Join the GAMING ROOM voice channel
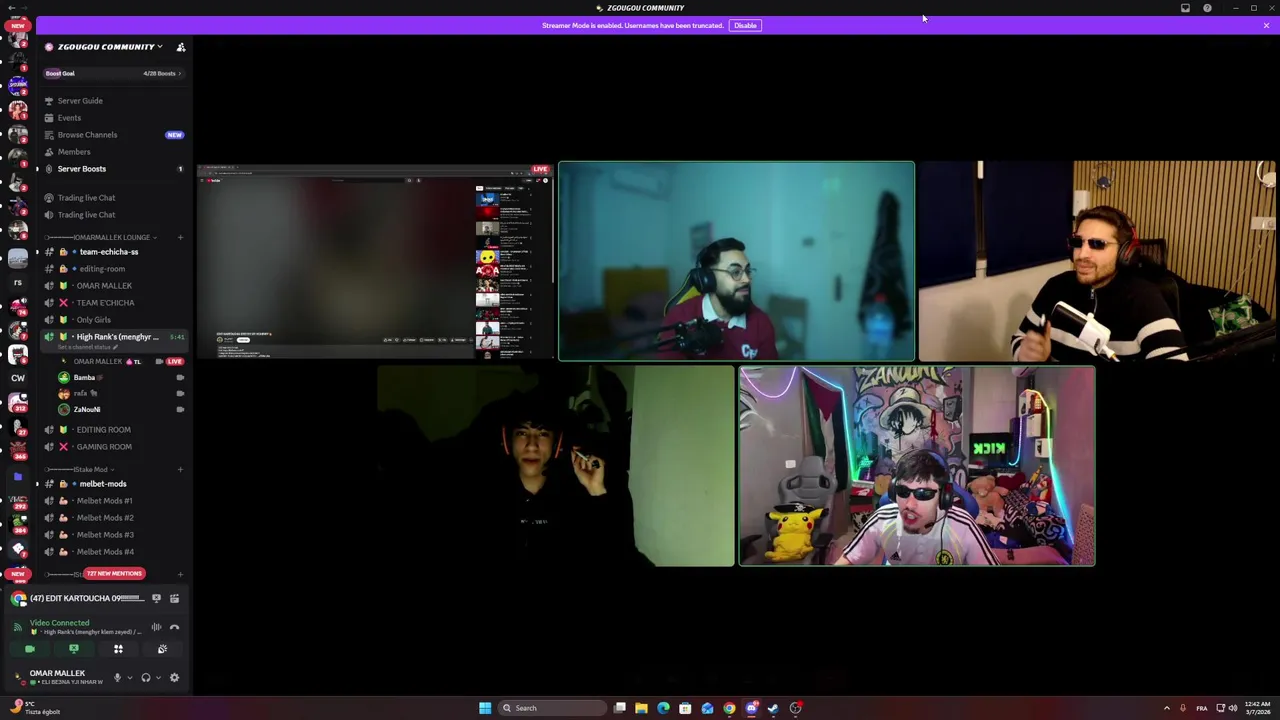1280x720 pixels. pyautogui.click(x=104, y=447)
